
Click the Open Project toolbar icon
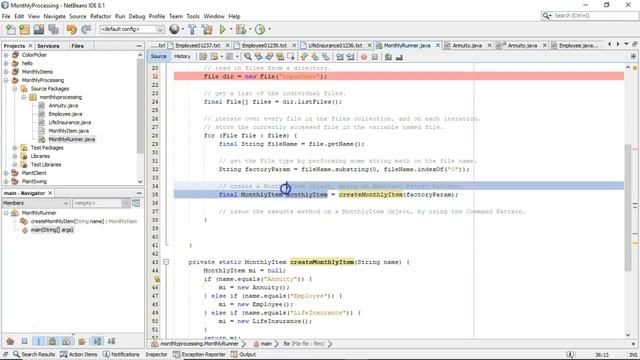pyautogui.click(x=39, y=29)
